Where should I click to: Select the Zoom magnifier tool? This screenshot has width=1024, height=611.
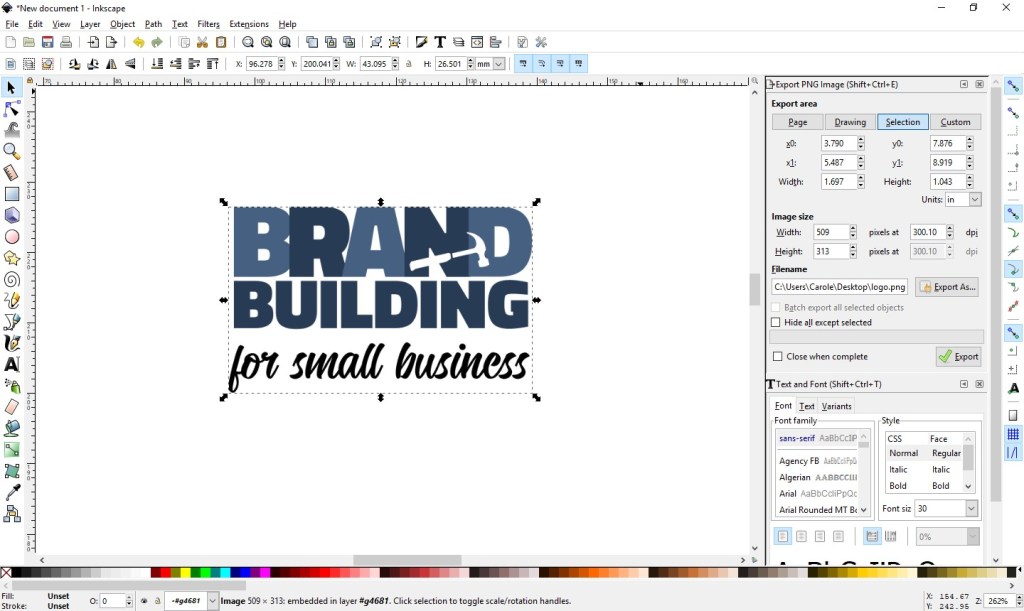pos(12,151)
